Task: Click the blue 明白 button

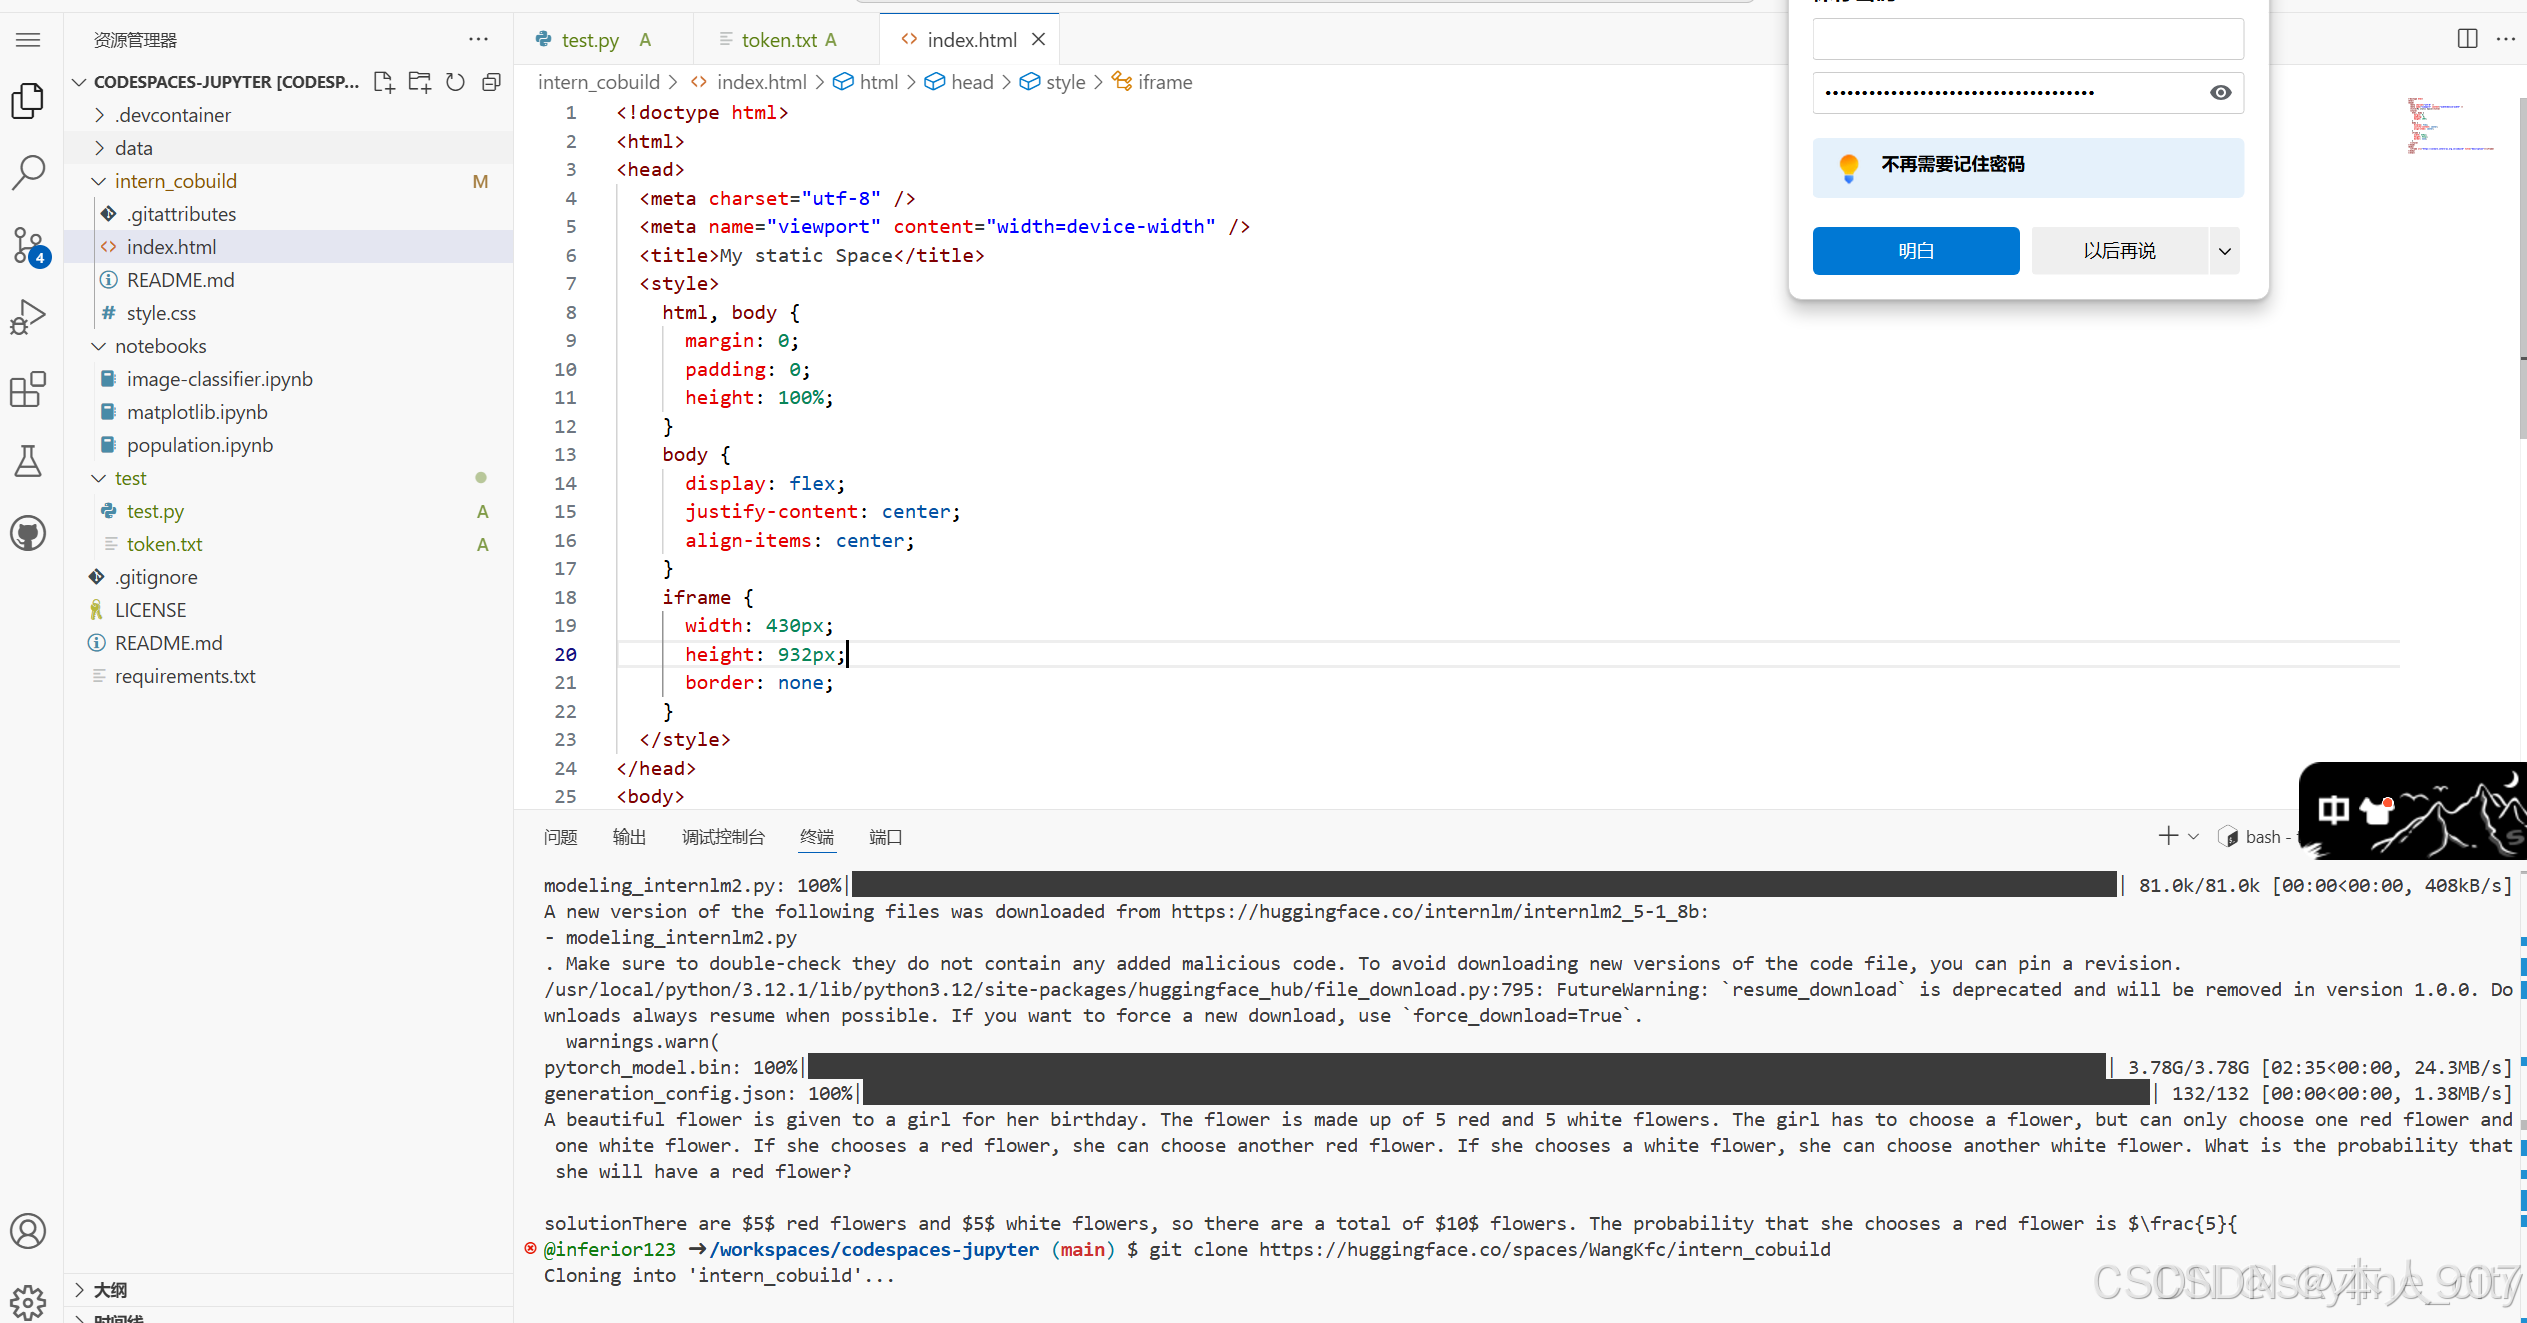Action: tap(1915, 251)
